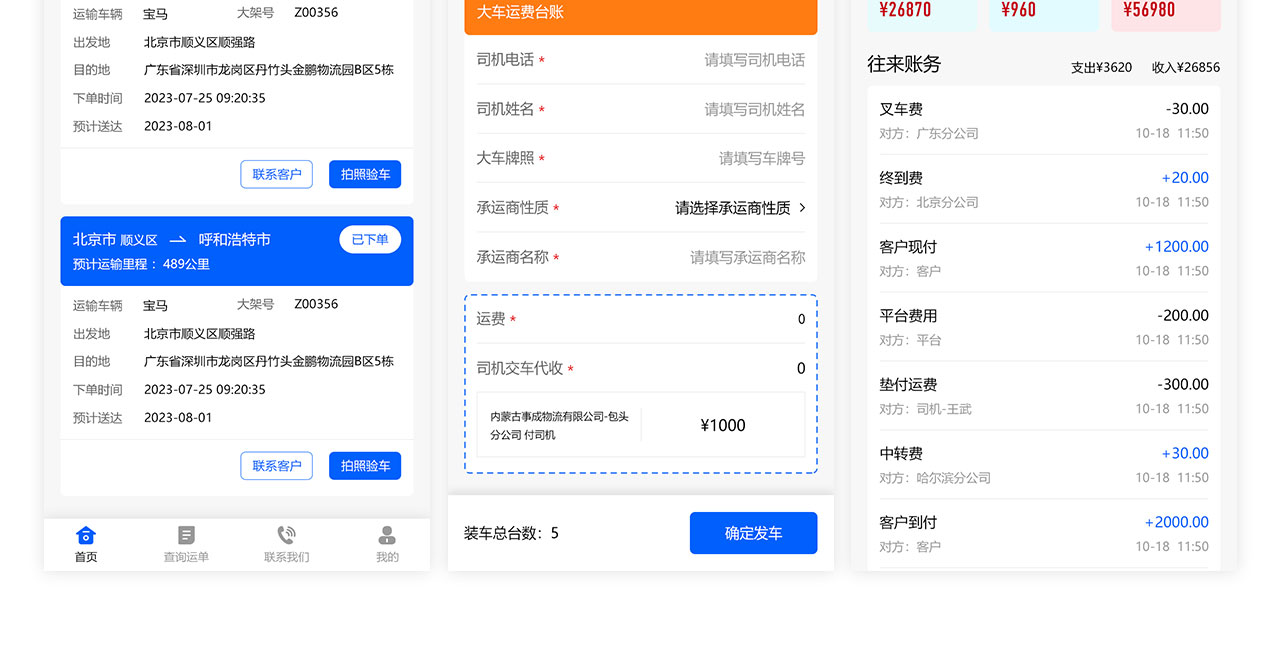The height and width of the screenshot is (645, 1280).
Task: Click 拍照验车 in the 呼和浩特市 order card
Action: (x=365, y=466)
